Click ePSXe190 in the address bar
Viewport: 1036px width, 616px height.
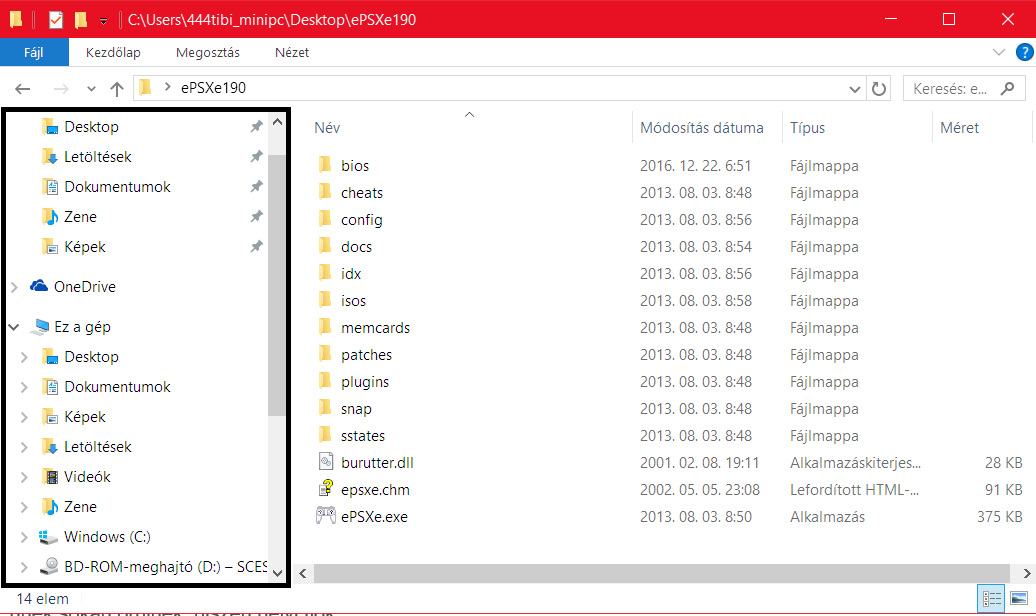[213, 88]
